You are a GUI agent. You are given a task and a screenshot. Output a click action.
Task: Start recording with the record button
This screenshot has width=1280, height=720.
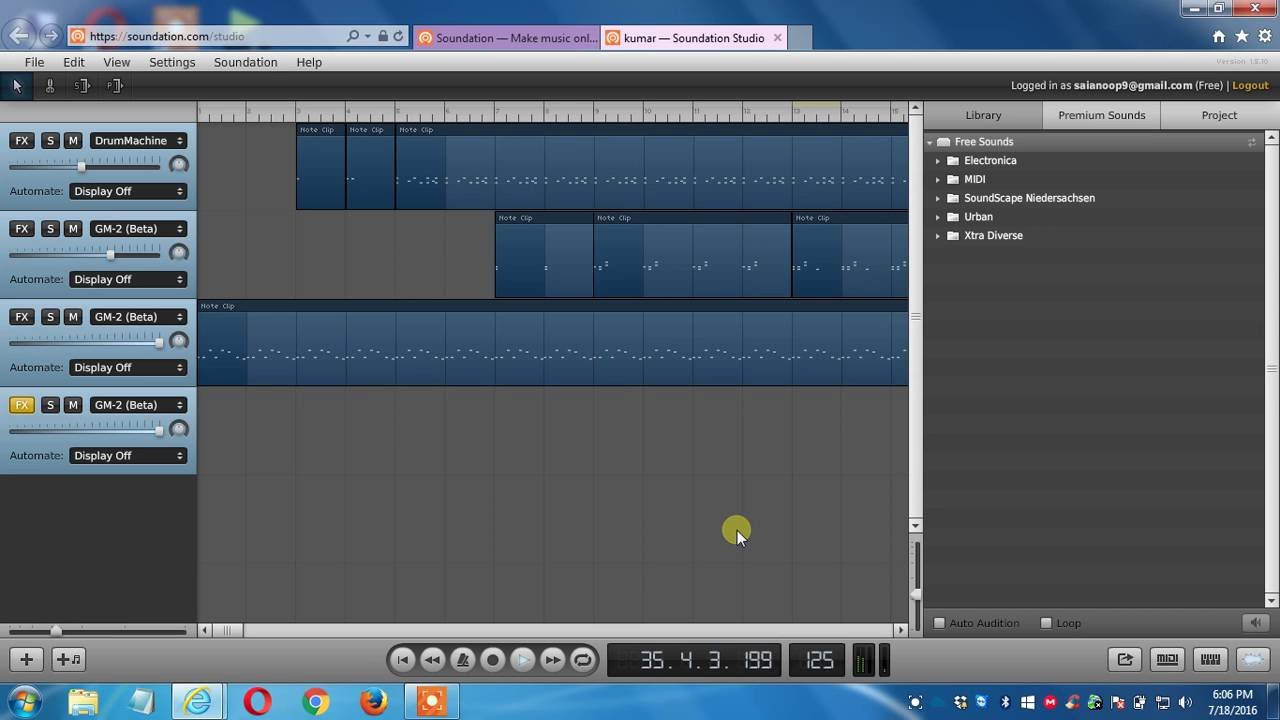(492, 659)
